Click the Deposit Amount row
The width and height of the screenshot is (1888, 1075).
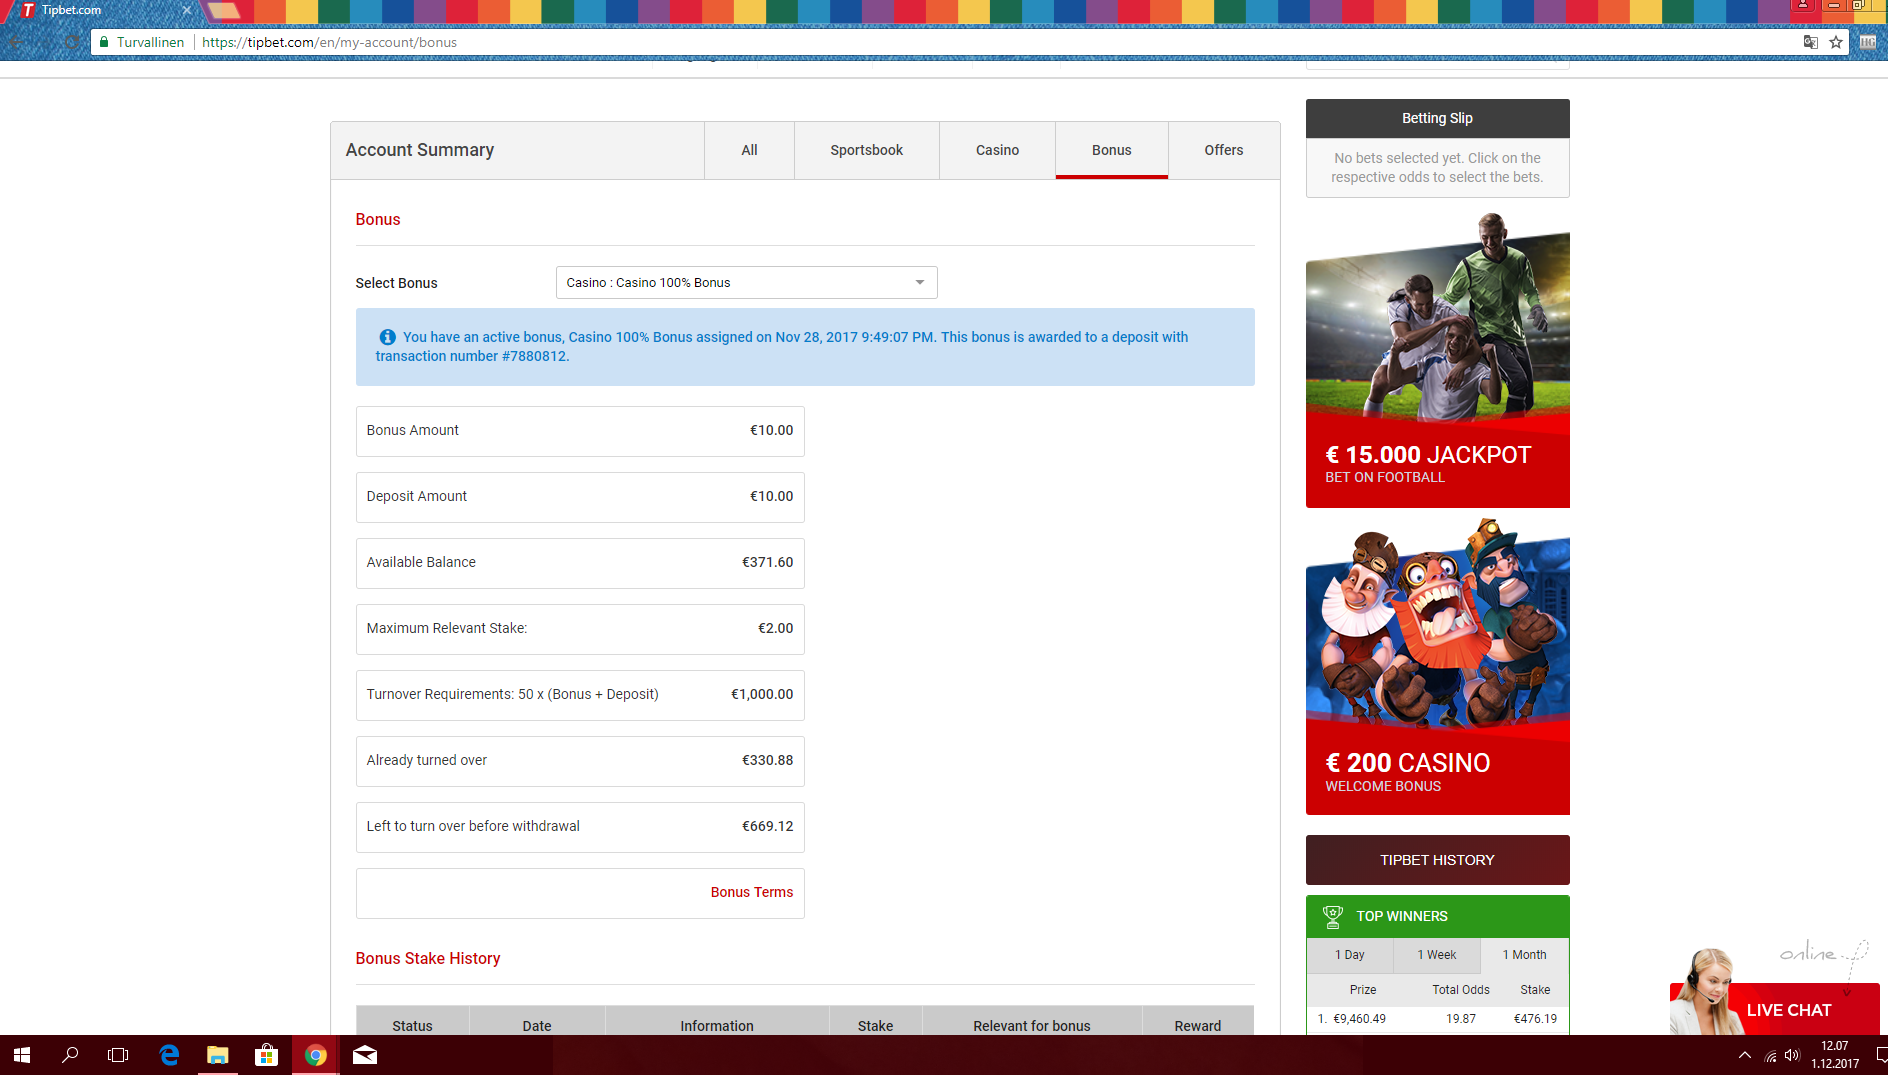click(580, 497)
